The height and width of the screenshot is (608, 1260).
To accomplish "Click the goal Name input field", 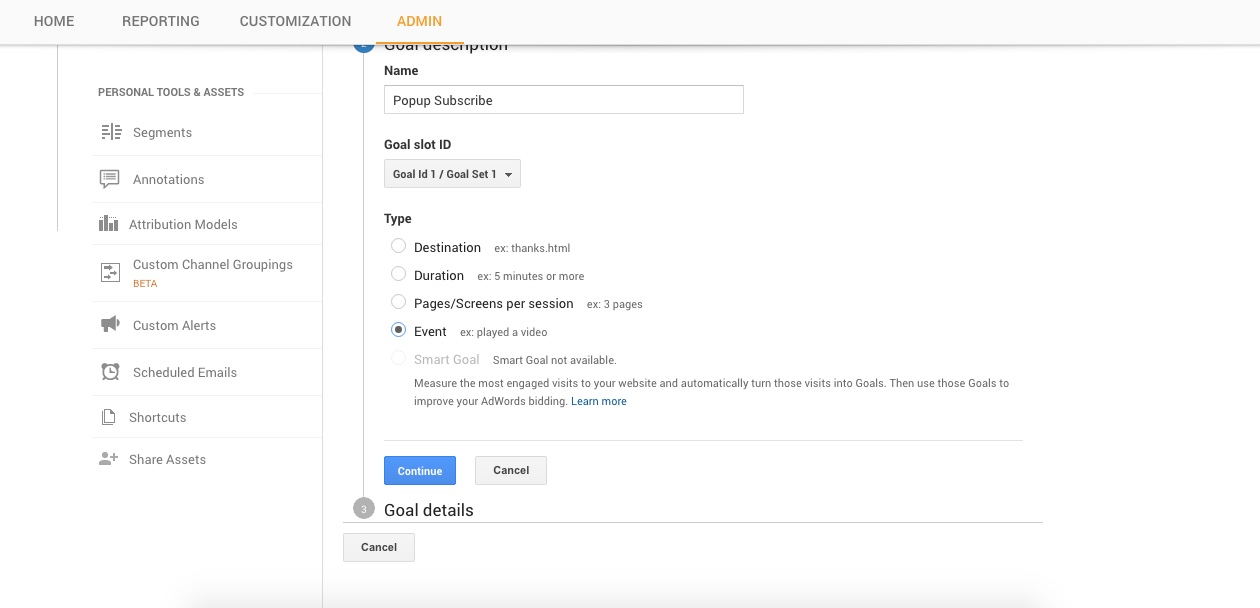I will [564, 100].
